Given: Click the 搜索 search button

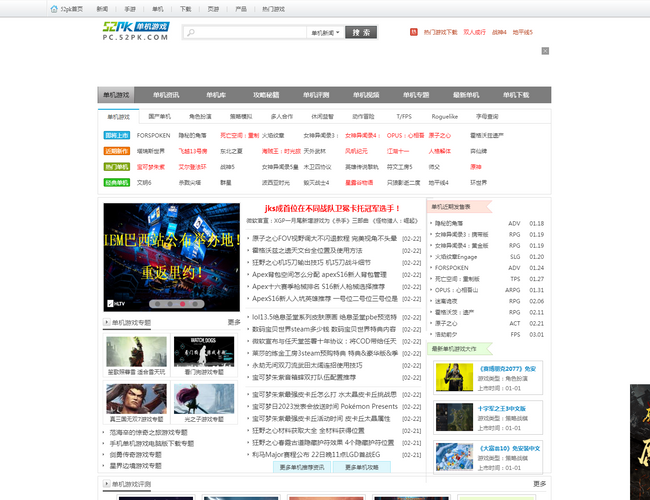Looking at the screenshot, I should point(361,32).
